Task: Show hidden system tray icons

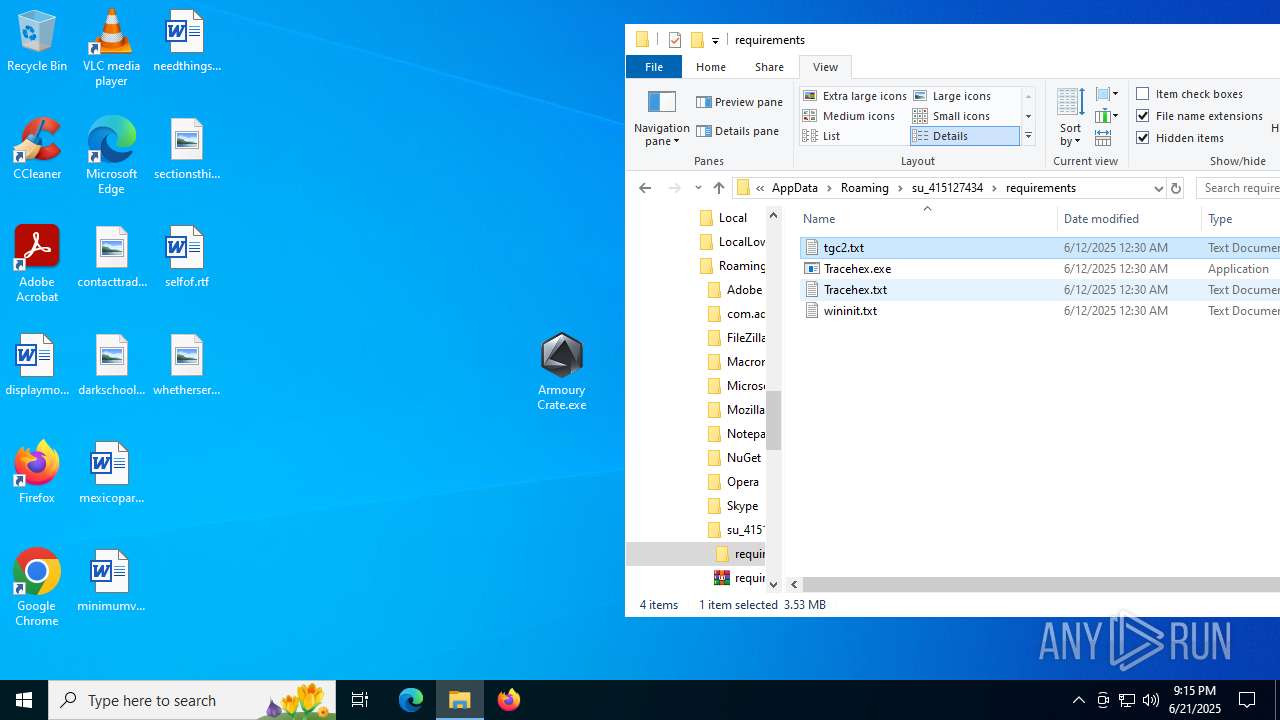Action: coord(1078,700)
